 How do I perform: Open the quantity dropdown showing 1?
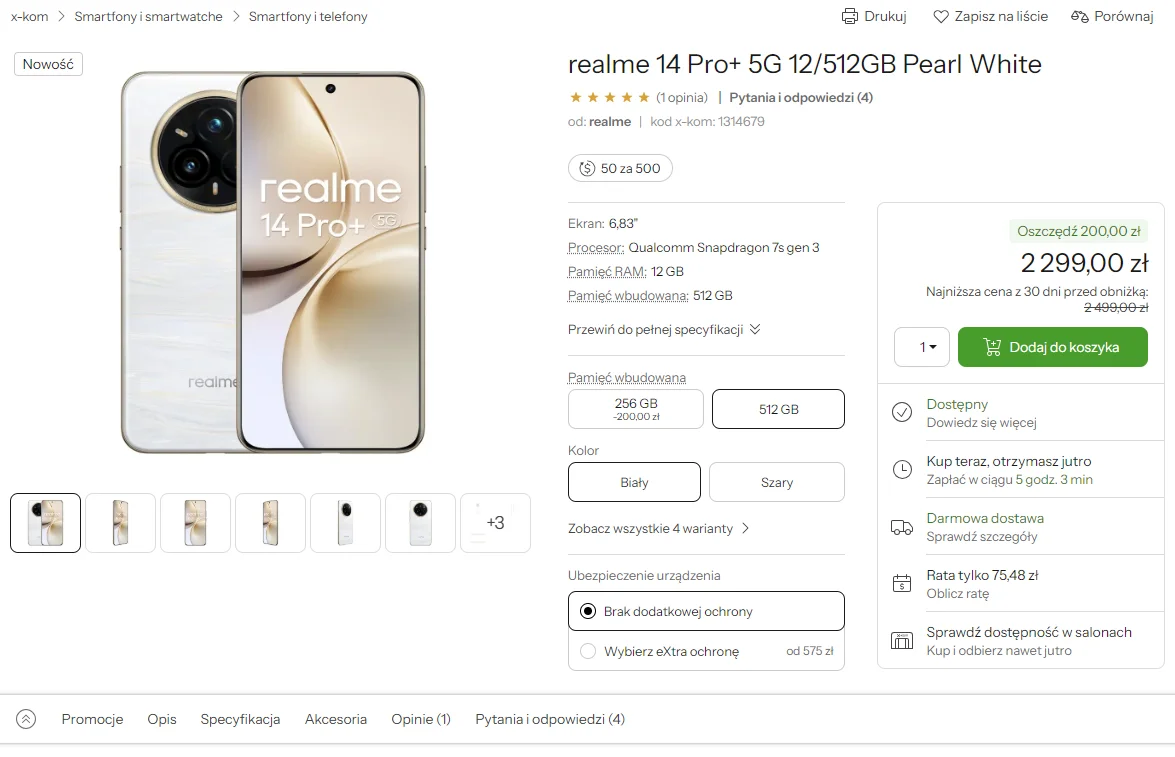coord(922,347)
